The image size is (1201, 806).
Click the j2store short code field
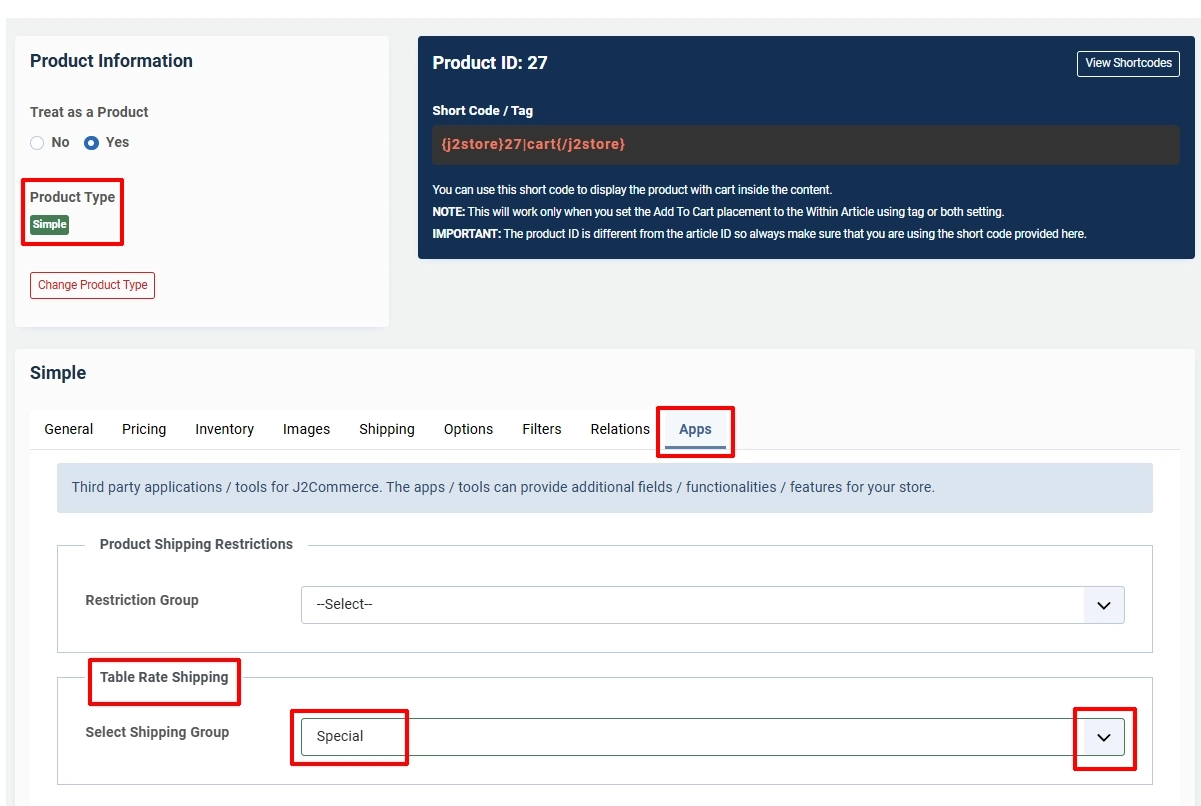(x=805, y=145)
